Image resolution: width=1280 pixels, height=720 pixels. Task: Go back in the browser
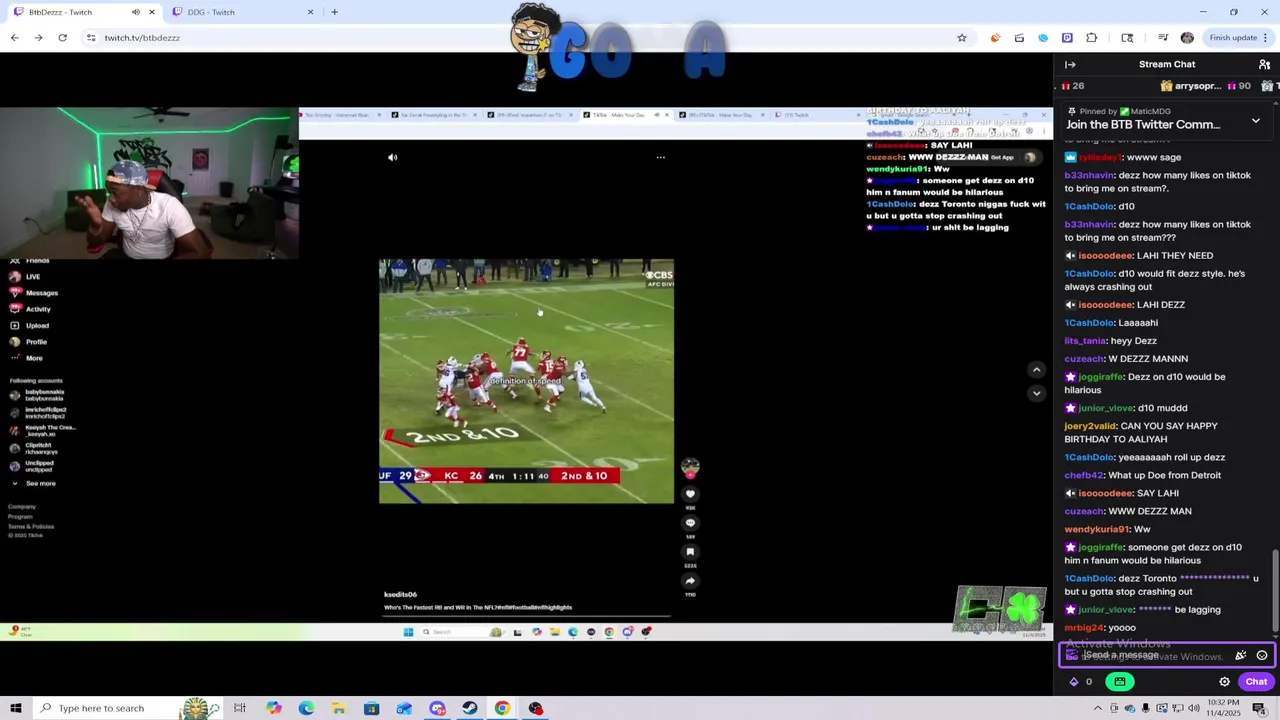tap(14, 38)
